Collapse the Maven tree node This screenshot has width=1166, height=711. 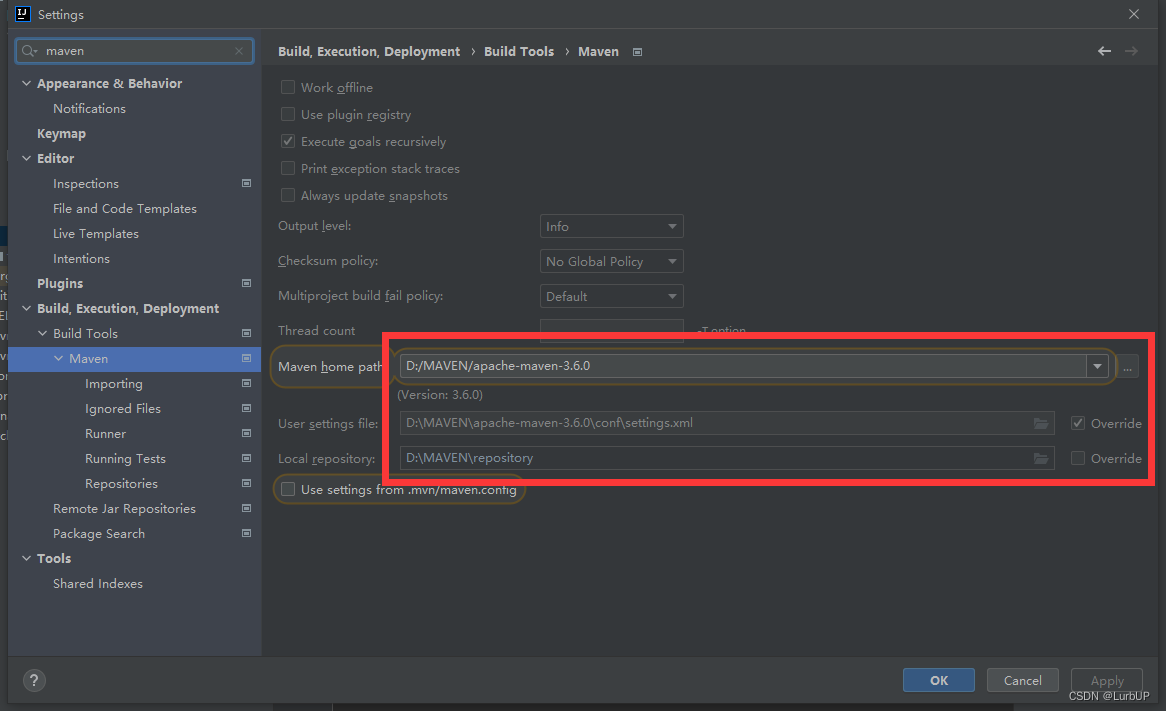click(59, 358)
